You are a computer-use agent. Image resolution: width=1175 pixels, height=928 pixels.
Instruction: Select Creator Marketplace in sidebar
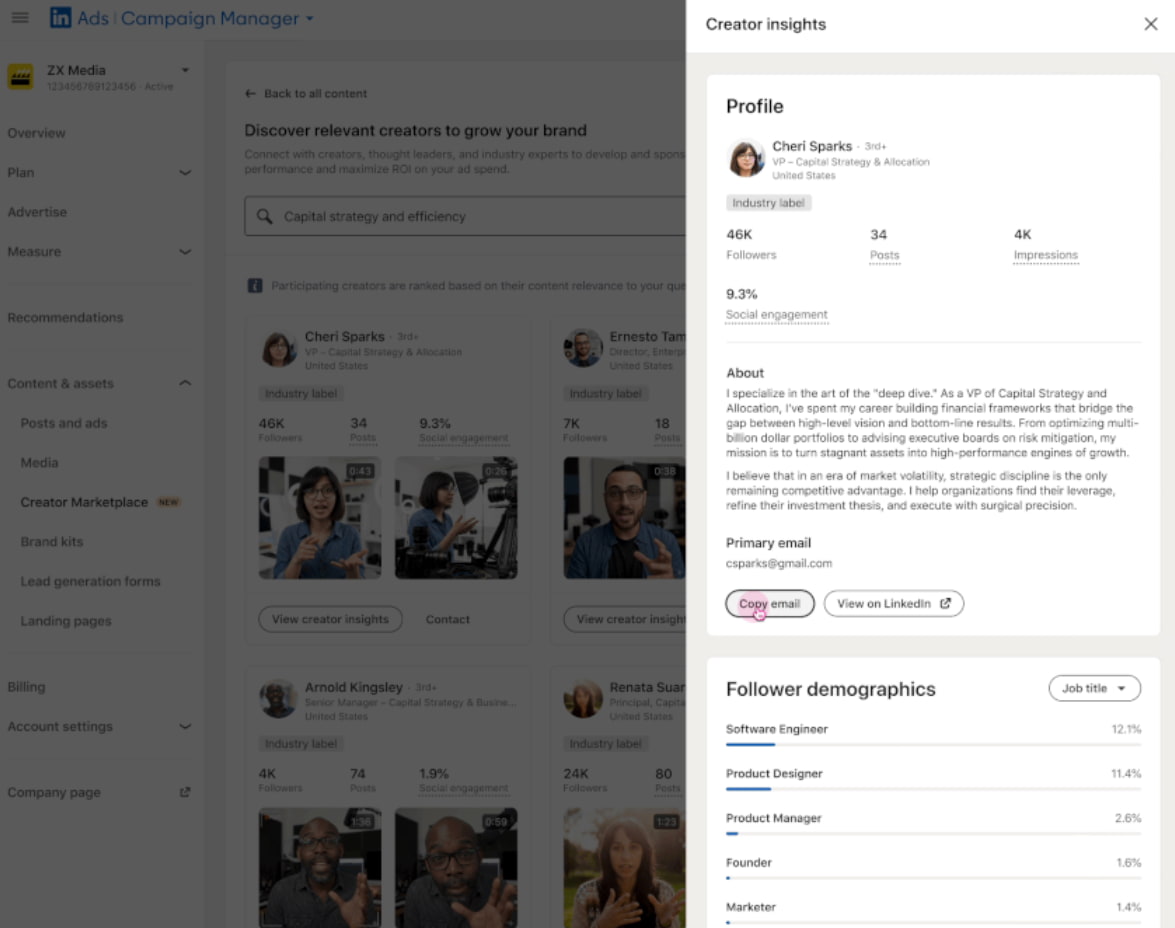point(84,502)
